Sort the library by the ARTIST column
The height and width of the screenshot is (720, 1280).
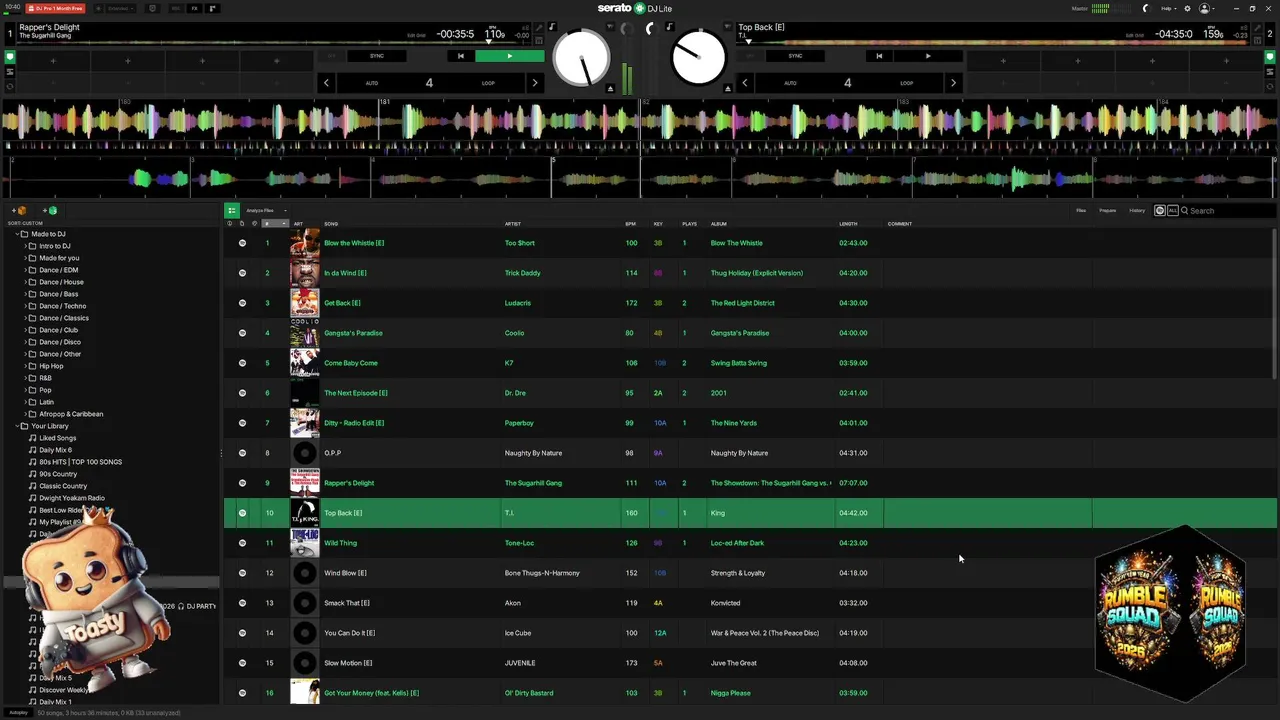(x=513, y=224)
